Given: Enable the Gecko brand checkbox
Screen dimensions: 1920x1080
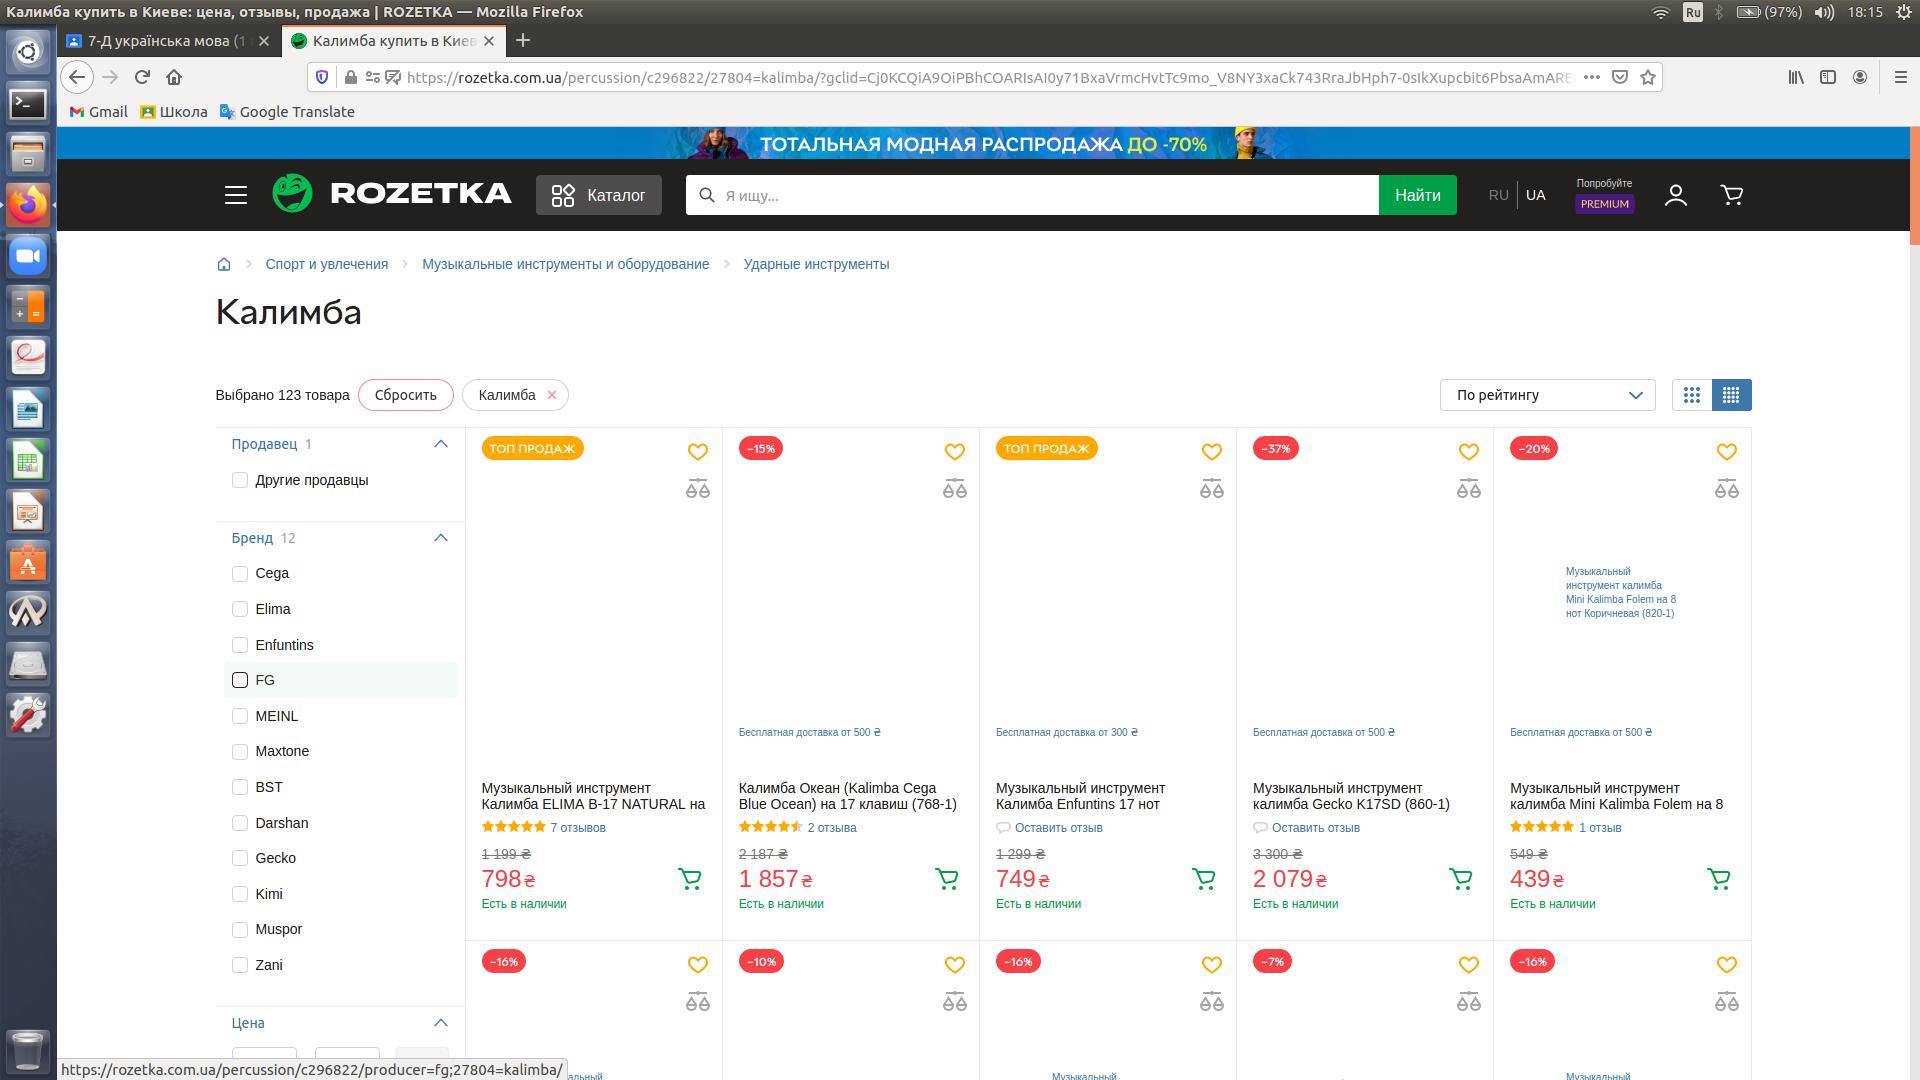Looking at the screenshot, I should pyautogui.click(x=240, y=858).
